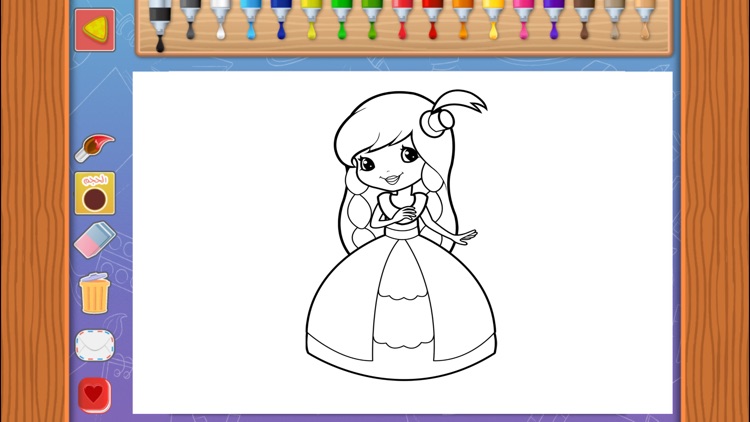Pick the light tan marker
Viewport: 750px width, 422px height.
click(x=645, y=19)
